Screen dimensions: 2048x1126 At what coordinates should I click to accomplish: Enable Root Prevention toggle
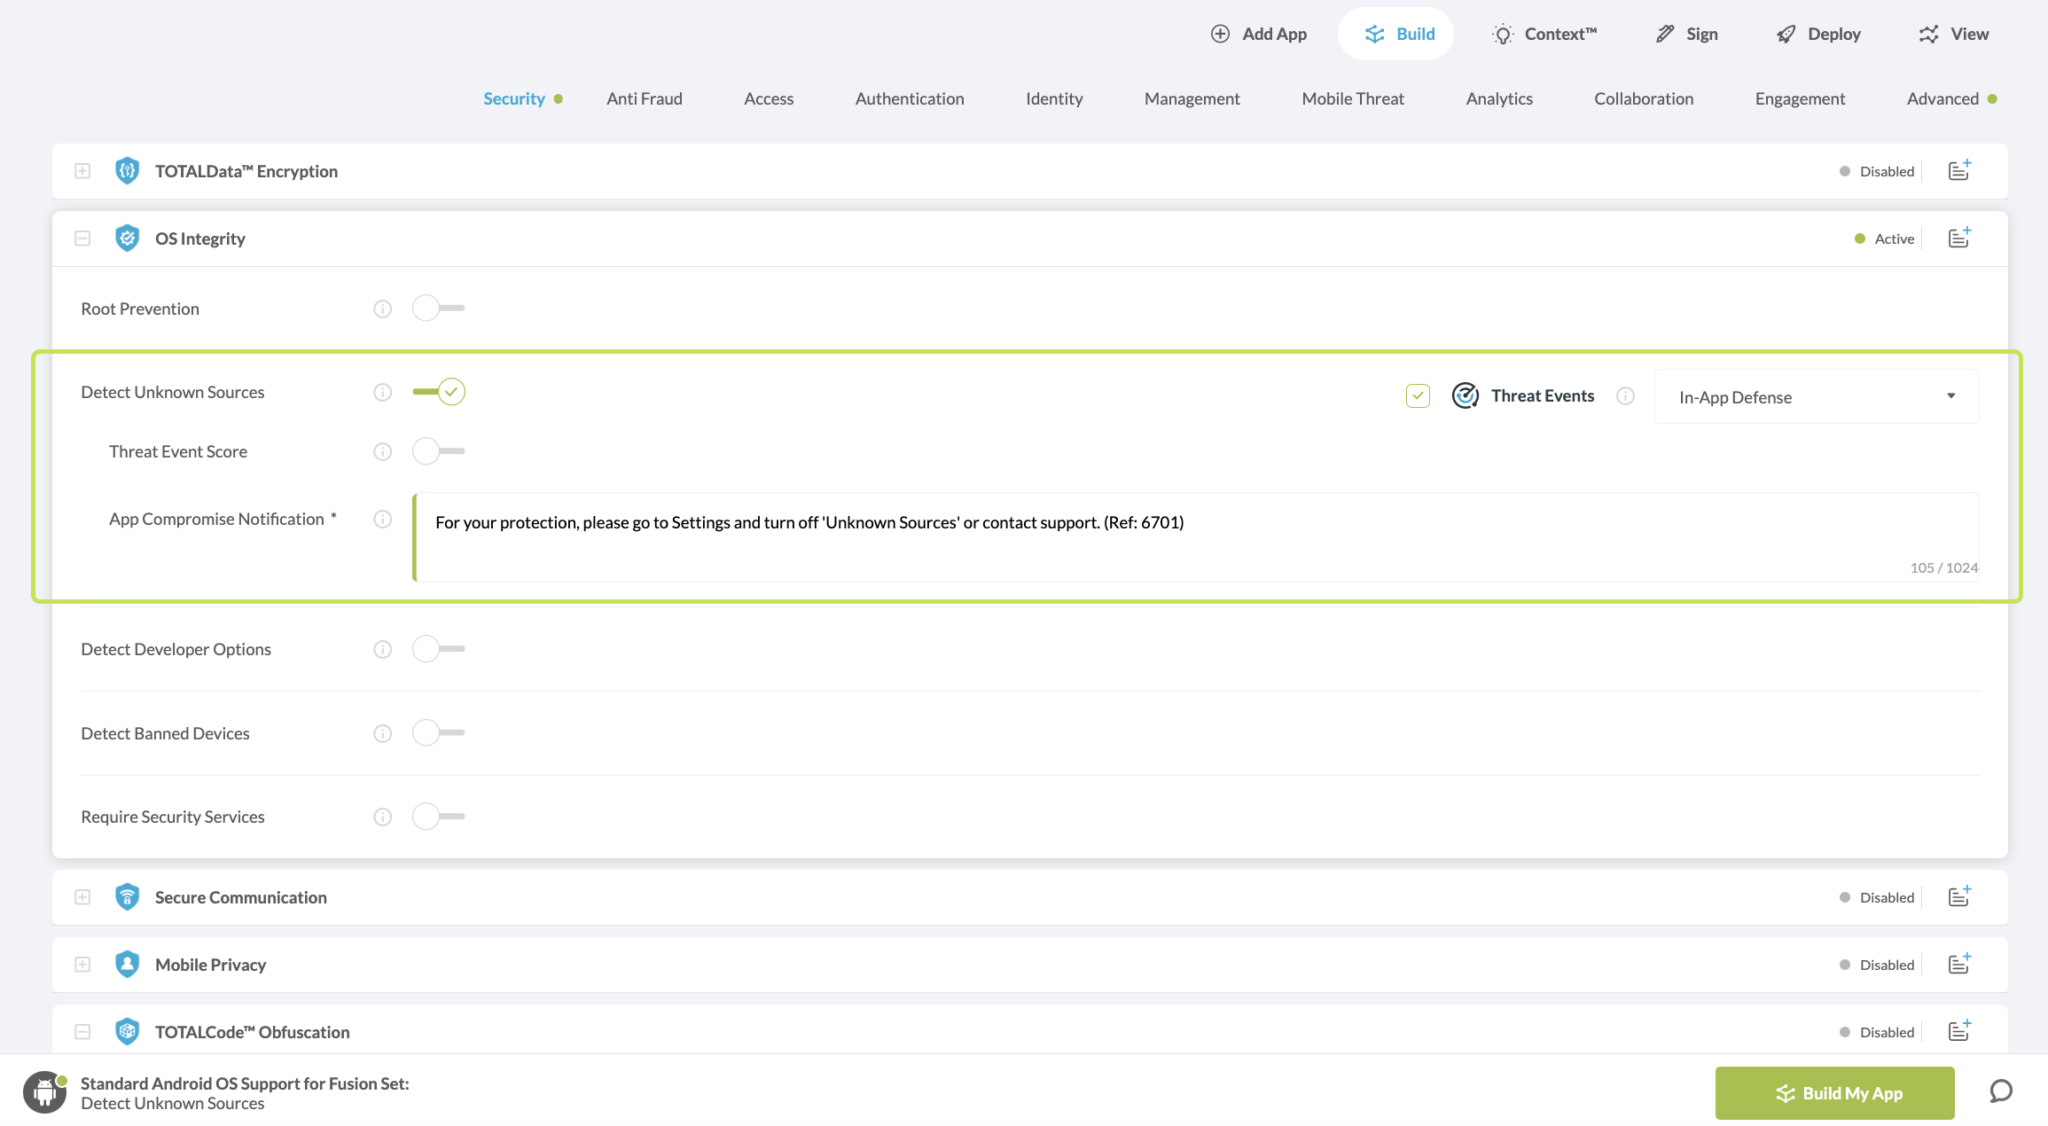[439, 308]
